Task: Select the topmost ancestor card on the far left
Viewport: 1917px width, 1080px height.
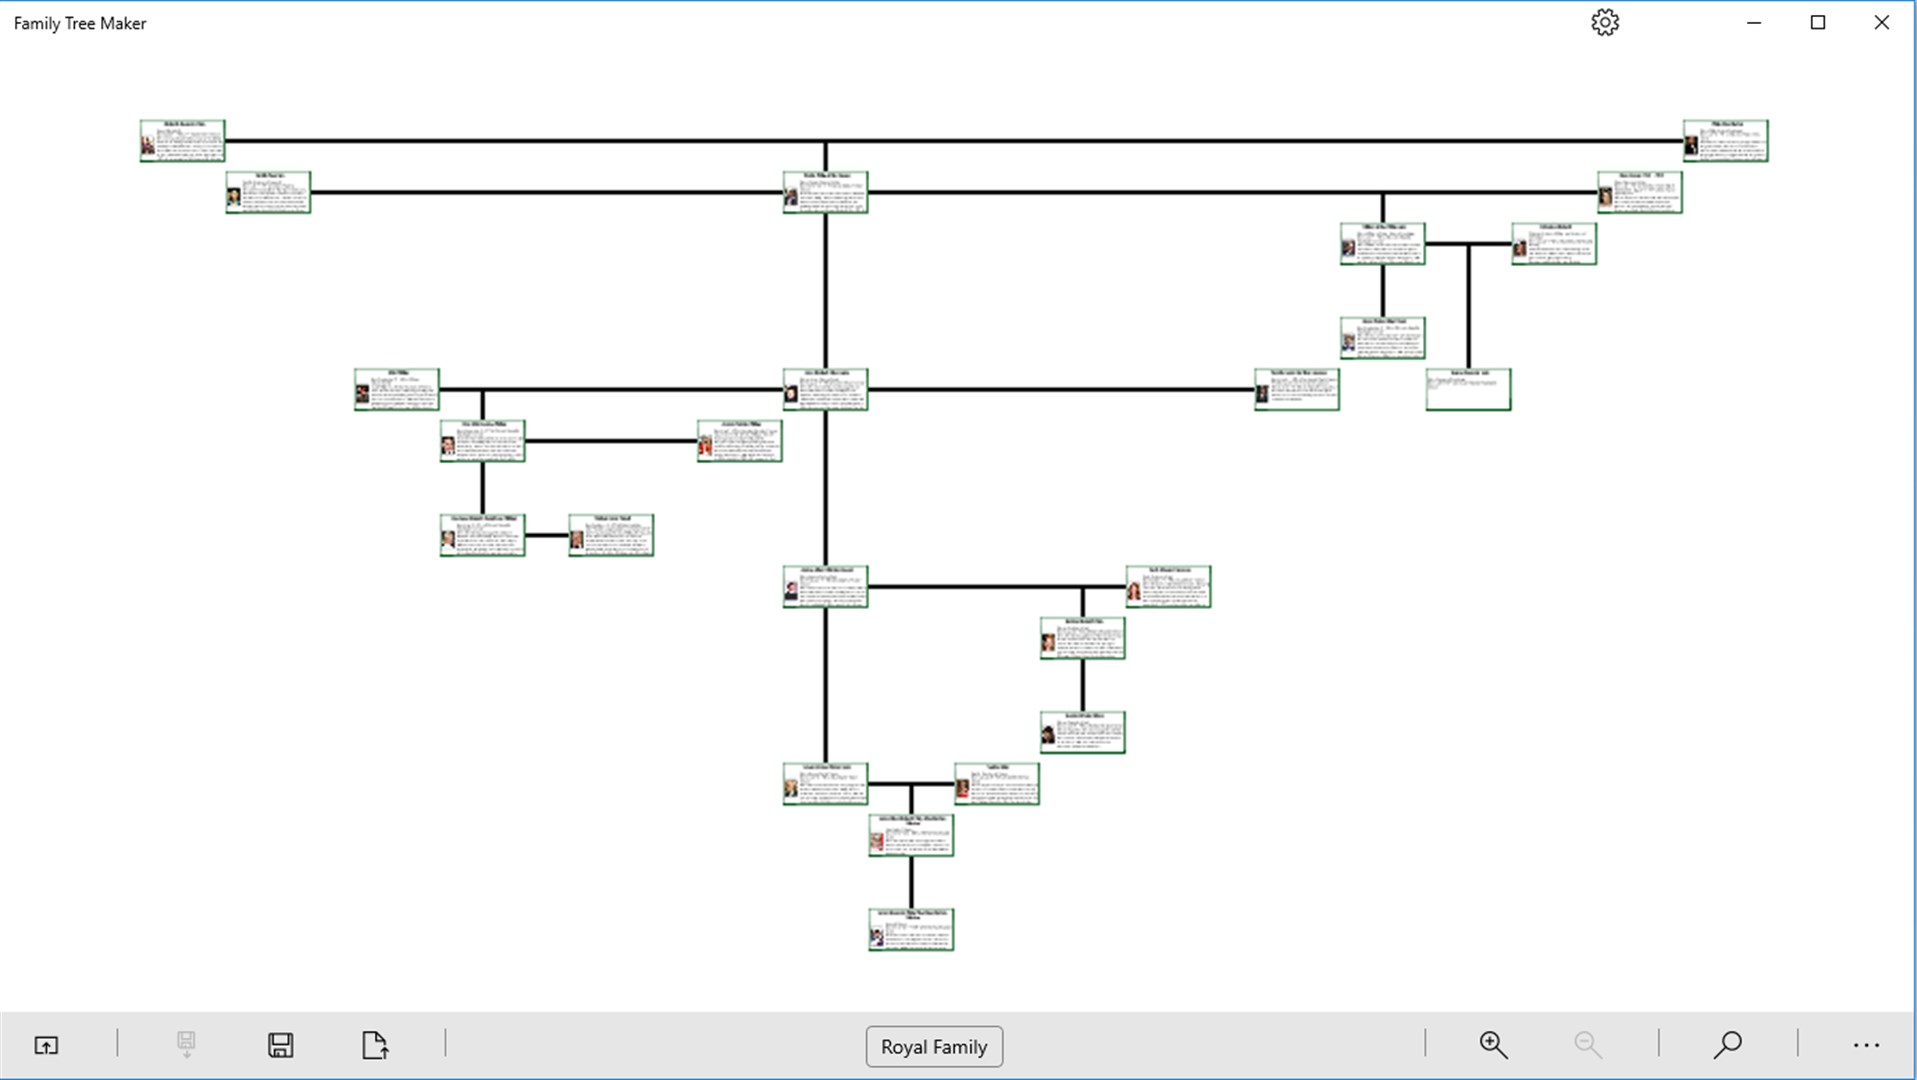Action: (x=182, y=140)
